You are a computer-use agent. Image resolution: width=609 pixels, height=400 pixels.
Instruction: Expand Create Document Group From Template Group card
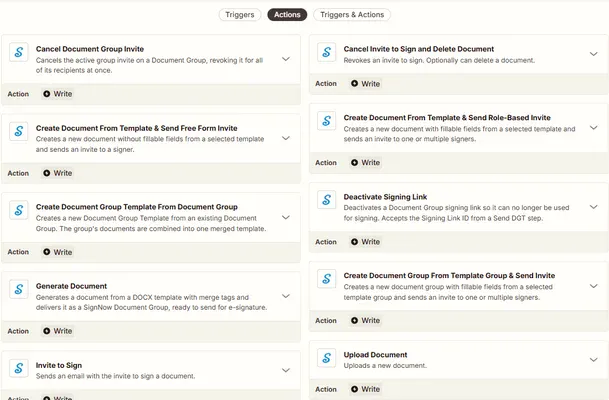pos(593,286)
